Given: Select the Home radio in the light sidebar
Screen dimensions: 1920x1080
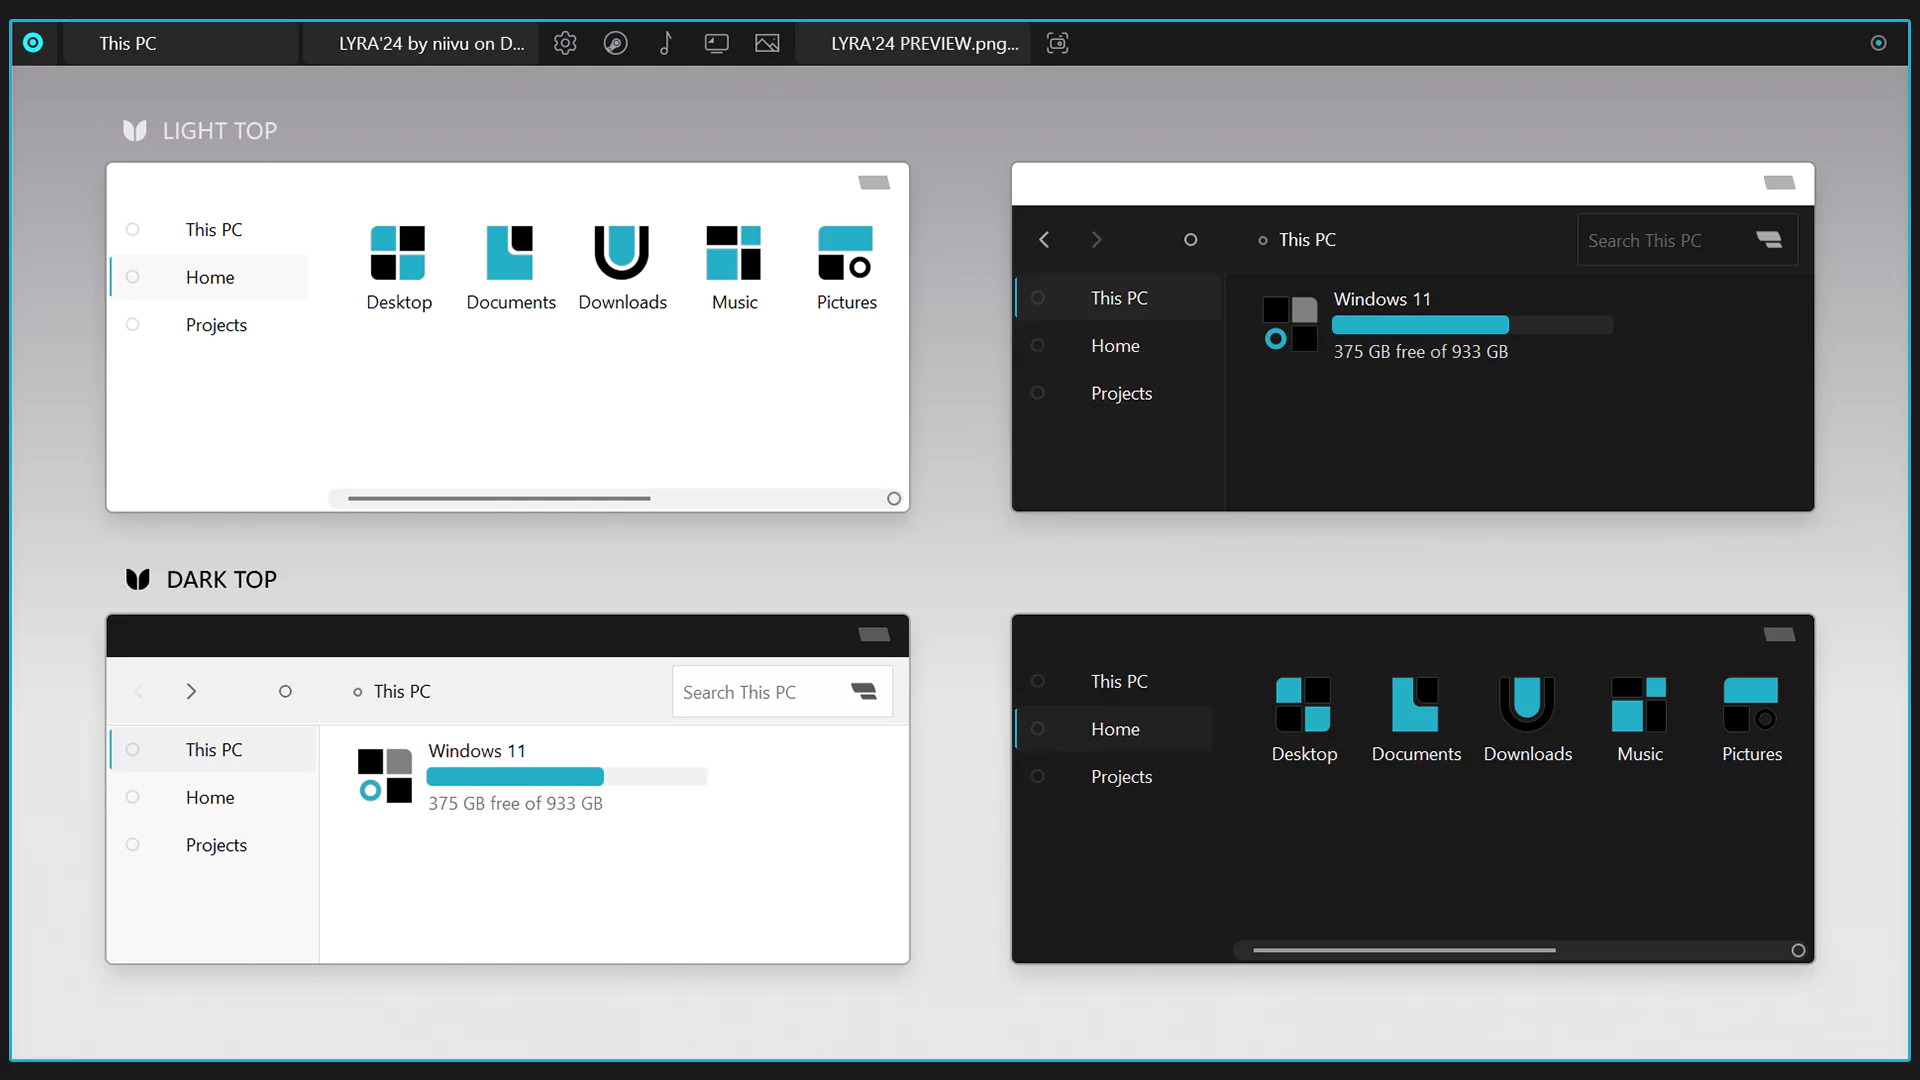Looking at the screenshot, I should coord(133,277).
